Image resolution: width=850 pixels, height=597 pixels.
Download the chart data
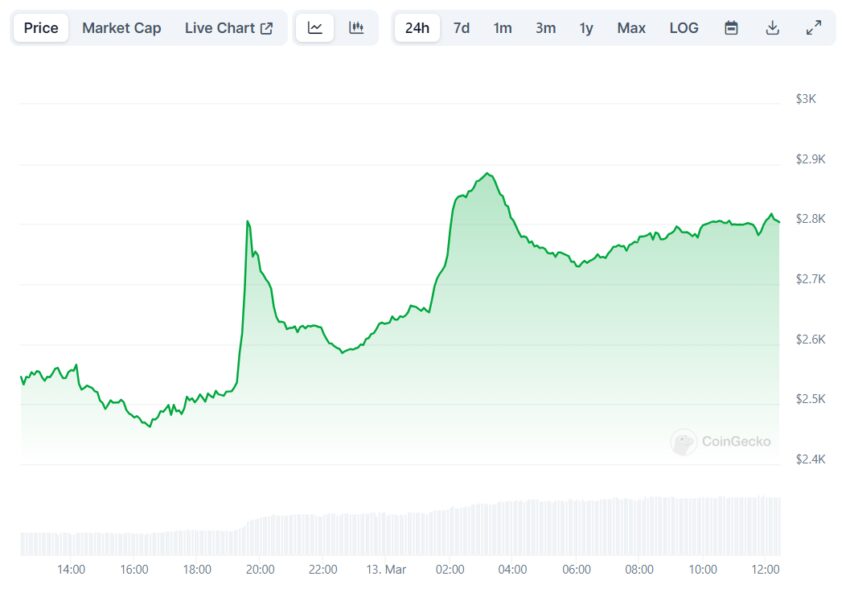[772, 28]
